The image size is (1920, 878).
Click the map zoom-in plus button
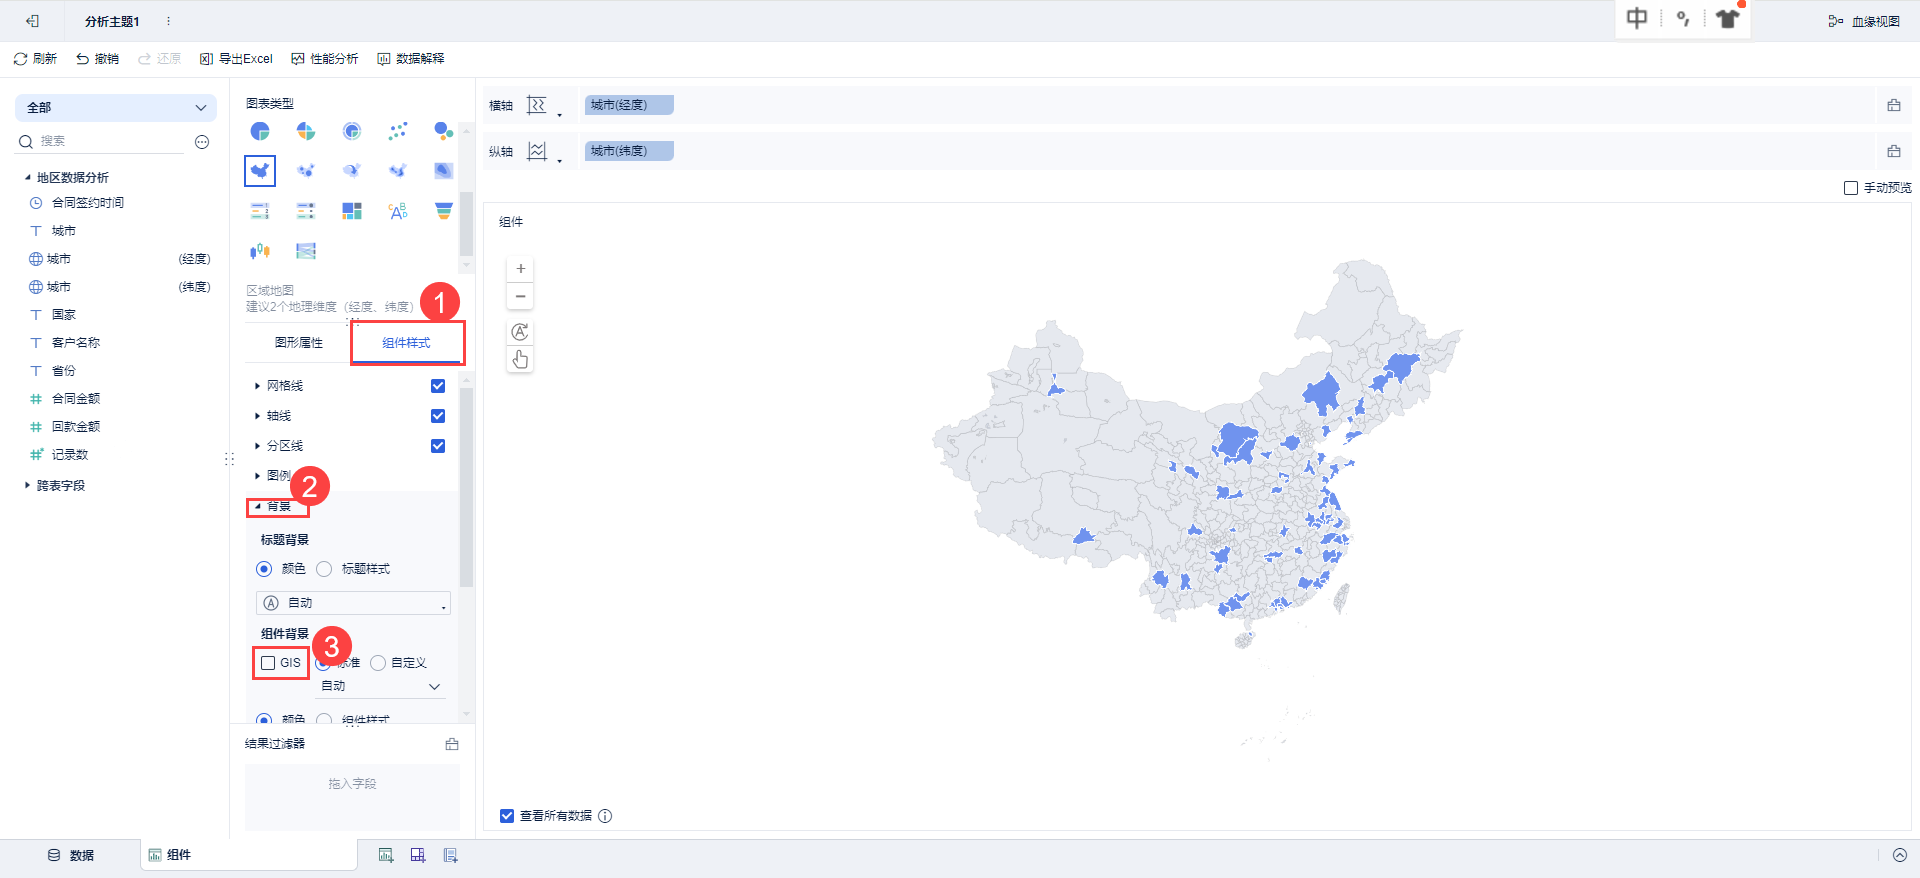pos(520,269)
